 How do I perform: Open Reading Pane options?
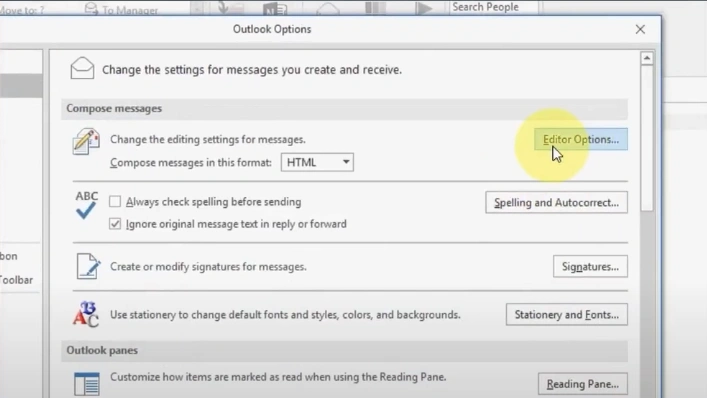coord(583,384)
